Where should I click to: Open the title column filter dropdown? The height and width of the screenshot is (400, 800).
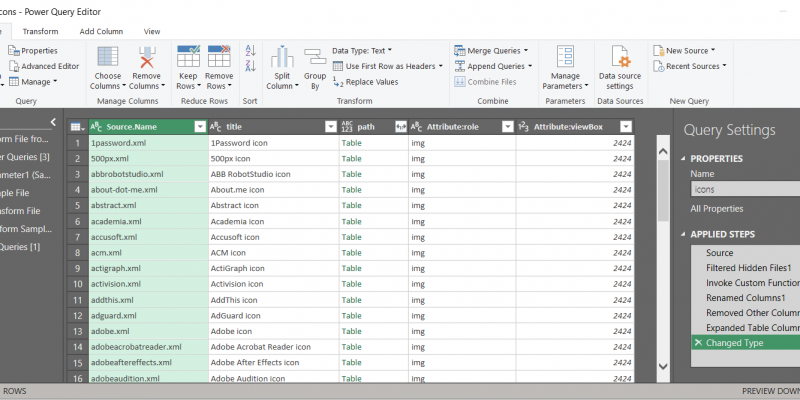[x=332, y=127]
